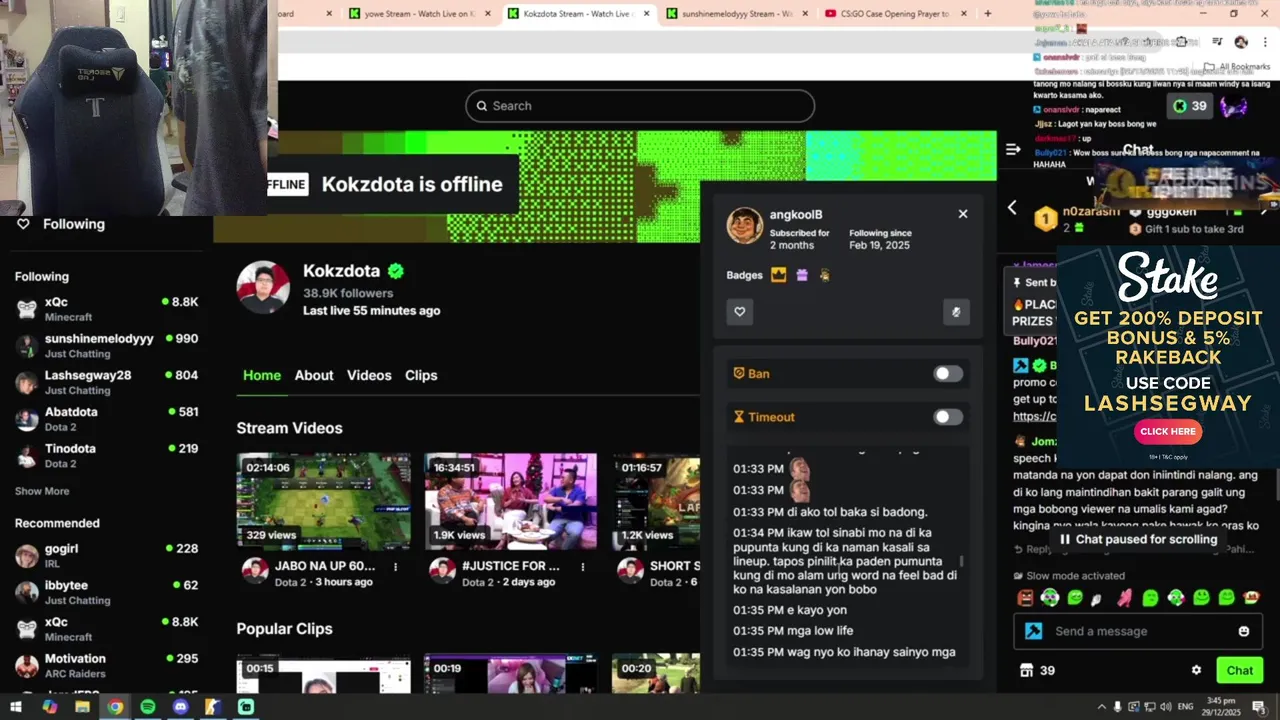Open All Bookmarks folder

click(x=1237, y=67)
